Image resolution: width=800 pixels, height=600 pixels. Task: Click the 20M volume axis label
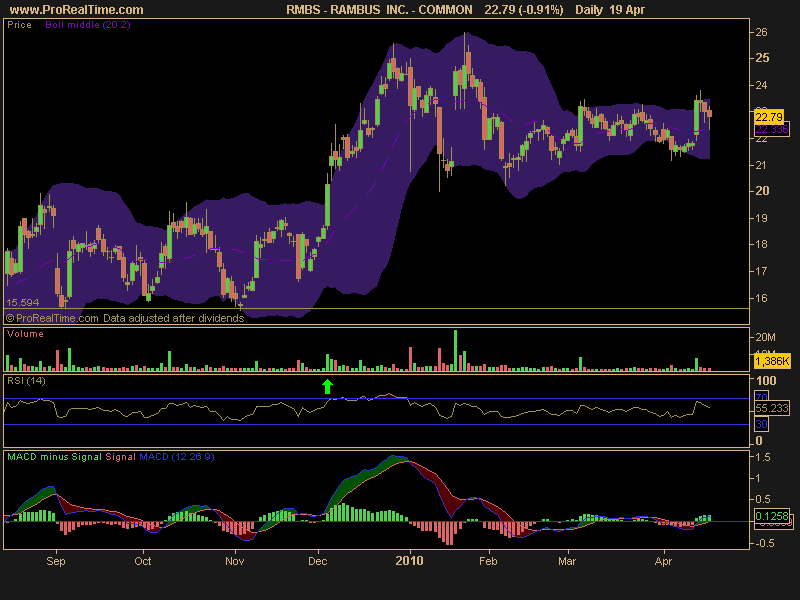(x=765, y=337)
